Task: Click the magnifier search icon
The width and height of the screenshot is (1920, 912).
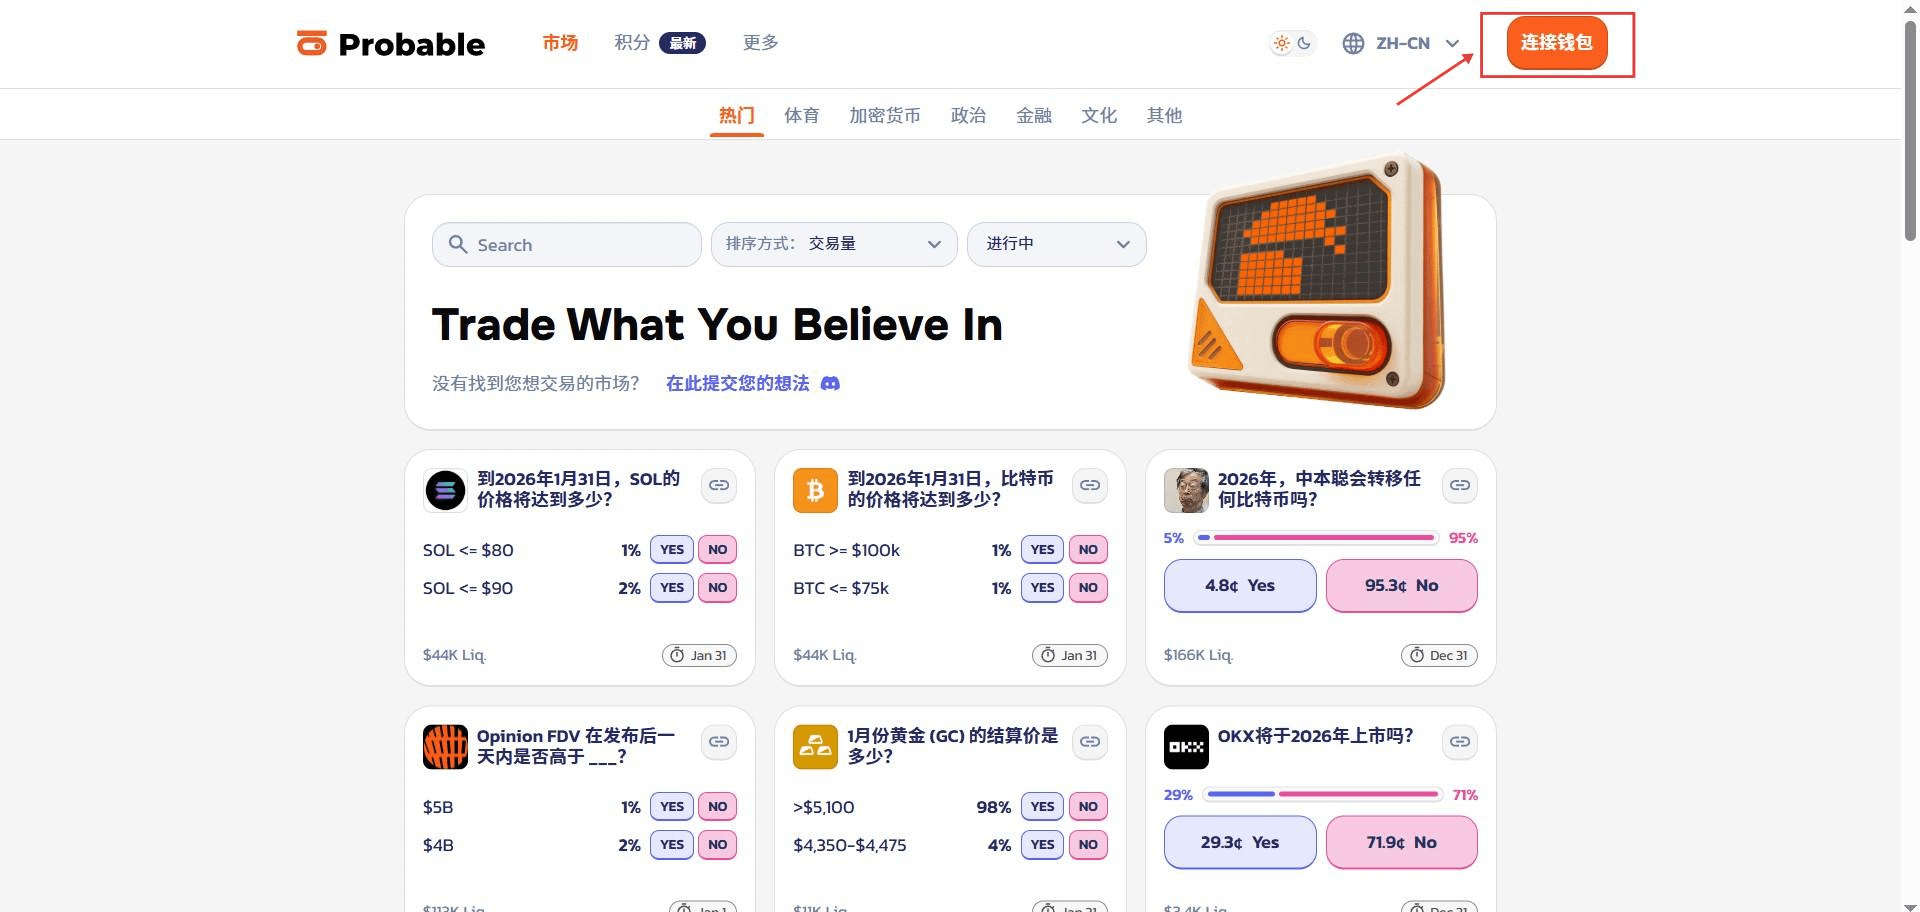Action: pyautogui.click(x=458, y=244)
